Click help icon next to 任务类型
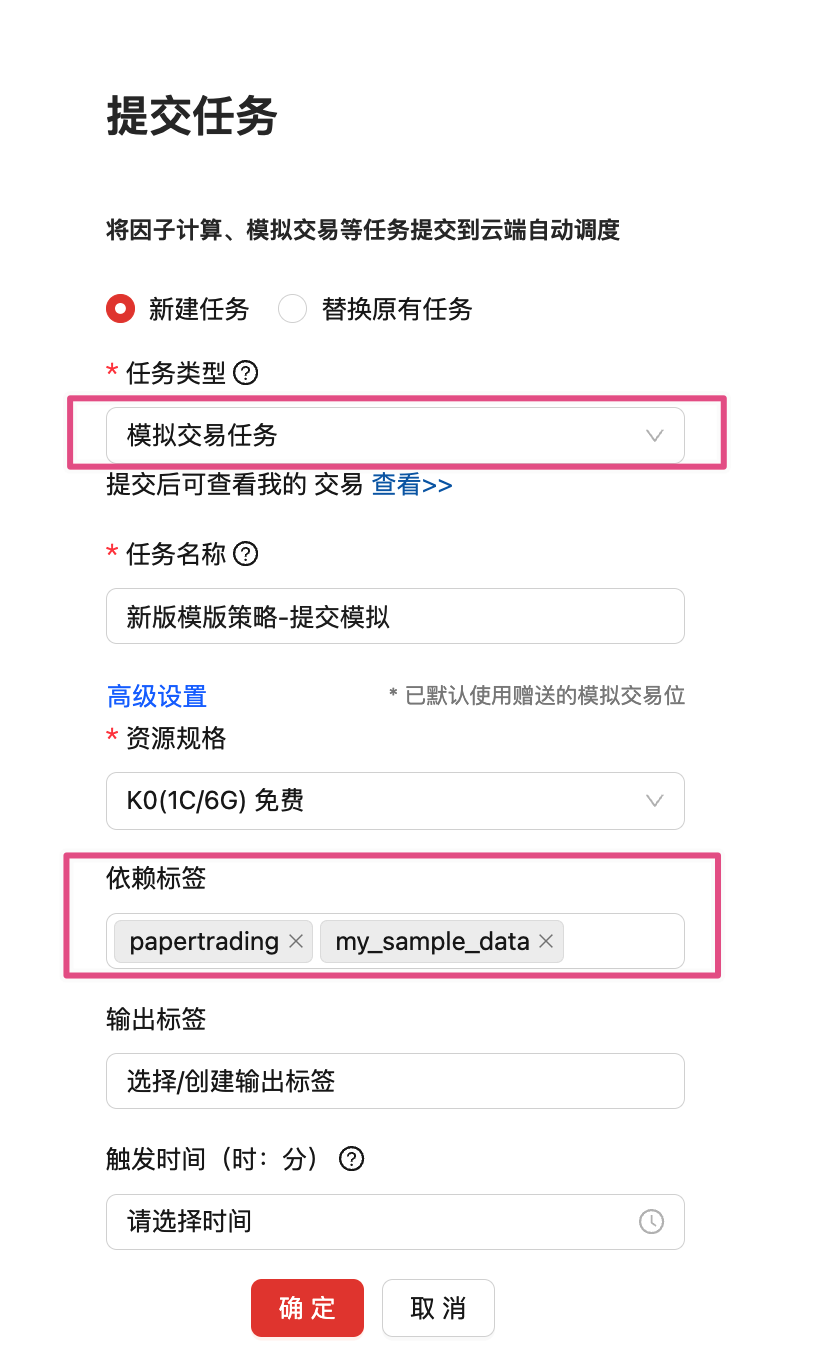 click(x=246, y=373)
